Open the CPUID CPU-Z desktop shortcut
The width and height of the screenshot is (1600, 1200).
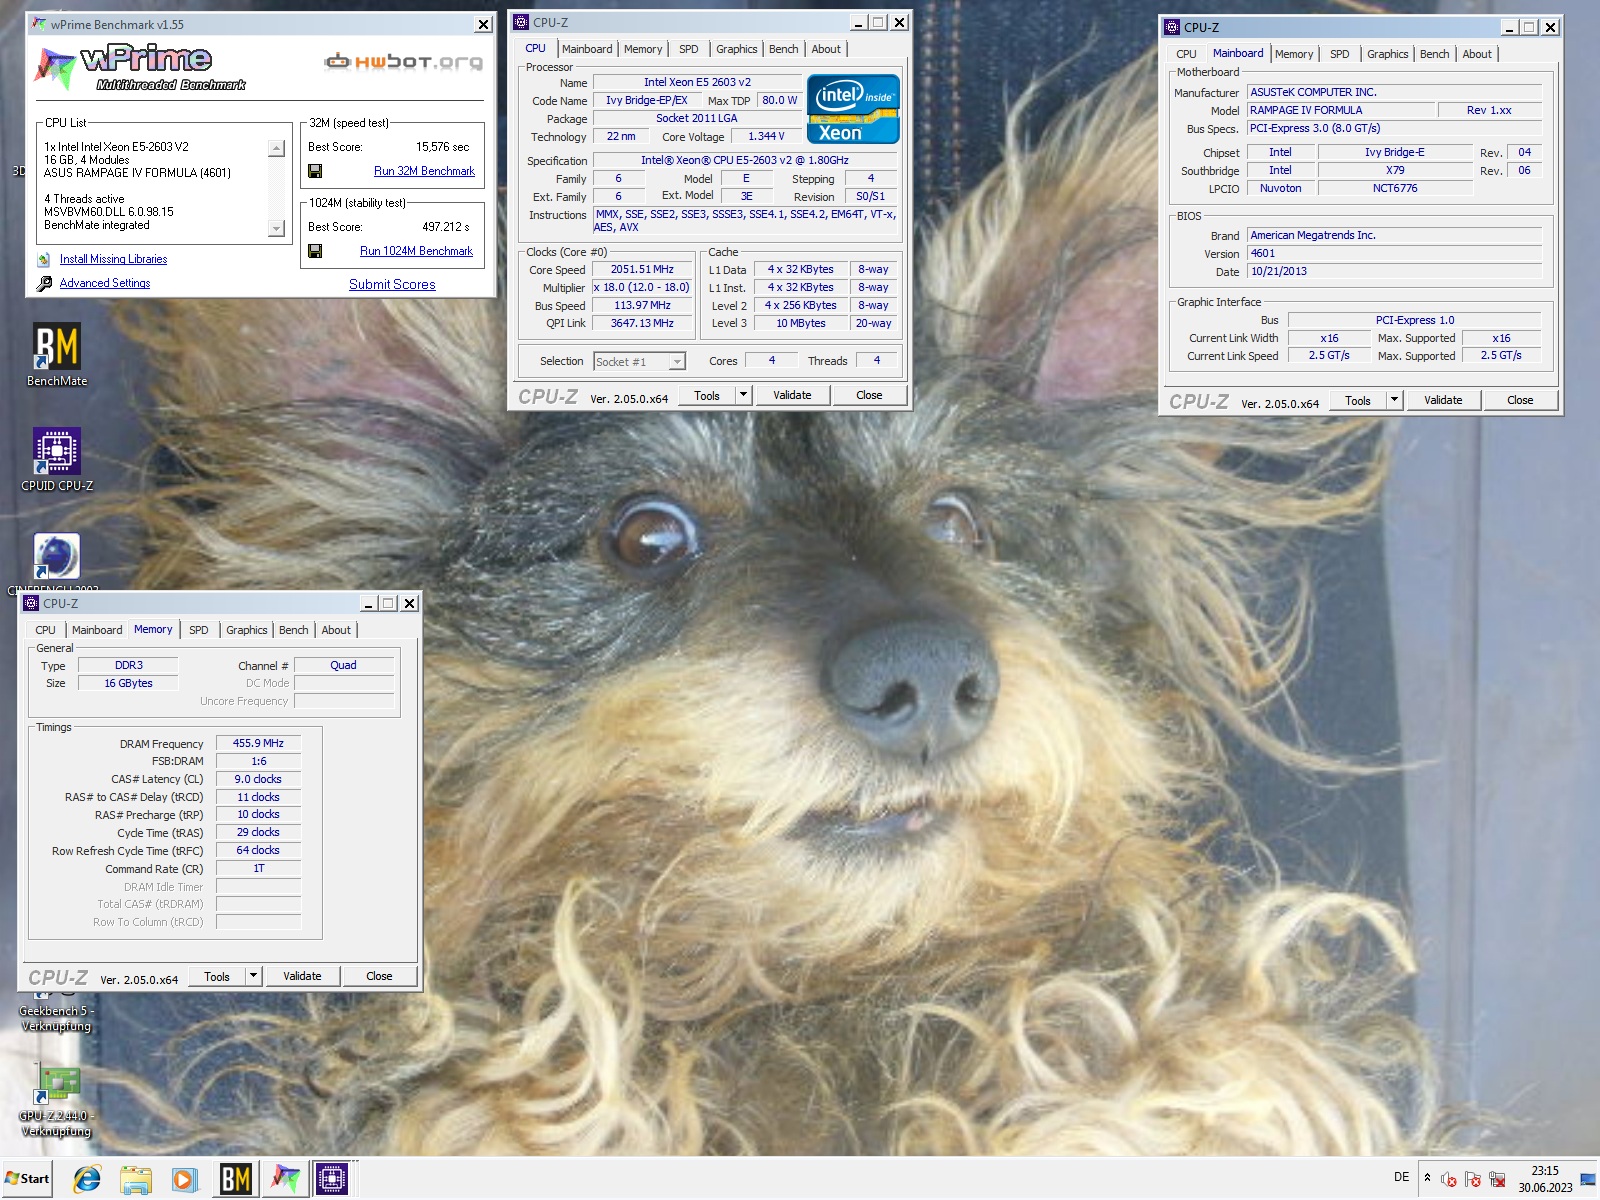point(57,460)
